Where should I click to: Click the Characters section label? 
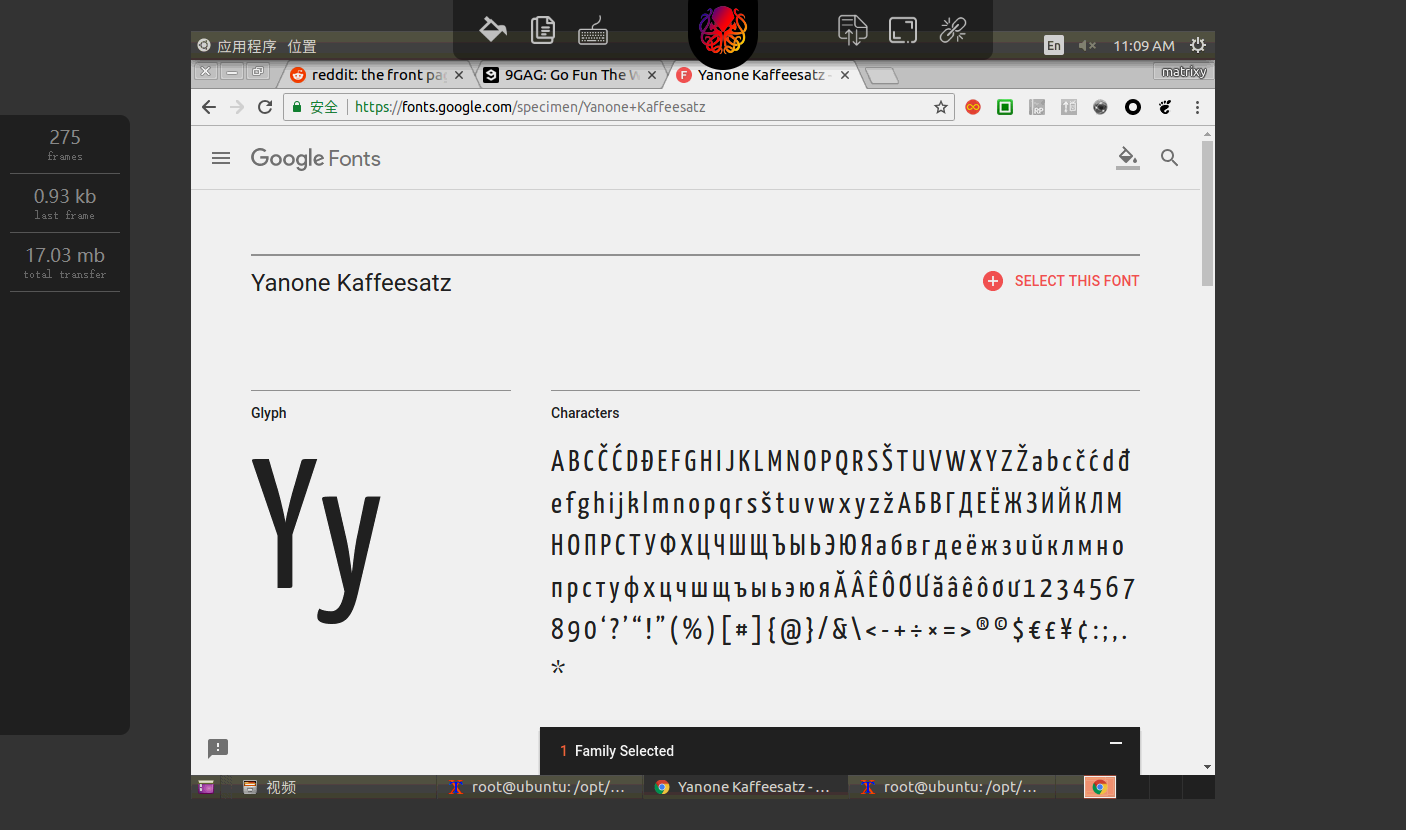coord(585,413)
